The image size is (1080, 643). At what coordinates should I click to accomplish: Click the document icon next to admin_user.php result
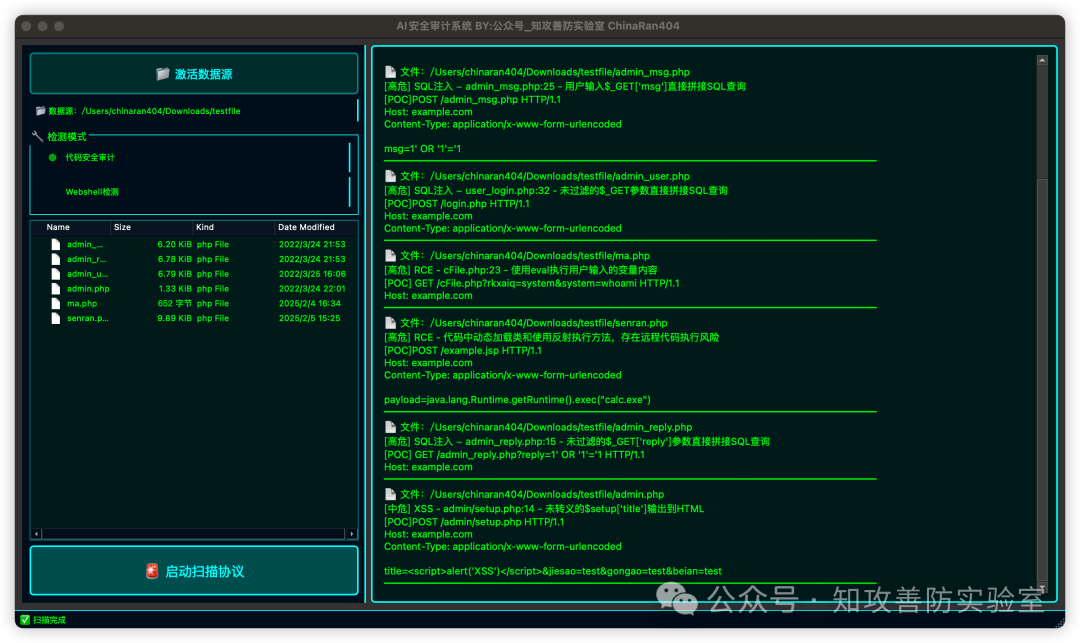click(391, 176)
